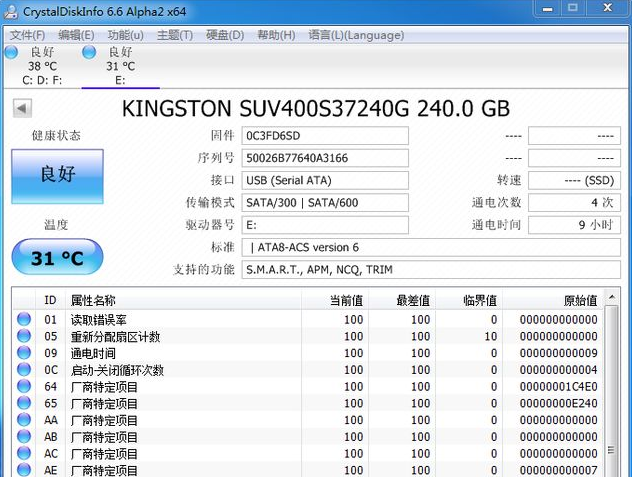
Task: Click the 原始值 column header
Action: pyautogui.click(x=552, y=300)
